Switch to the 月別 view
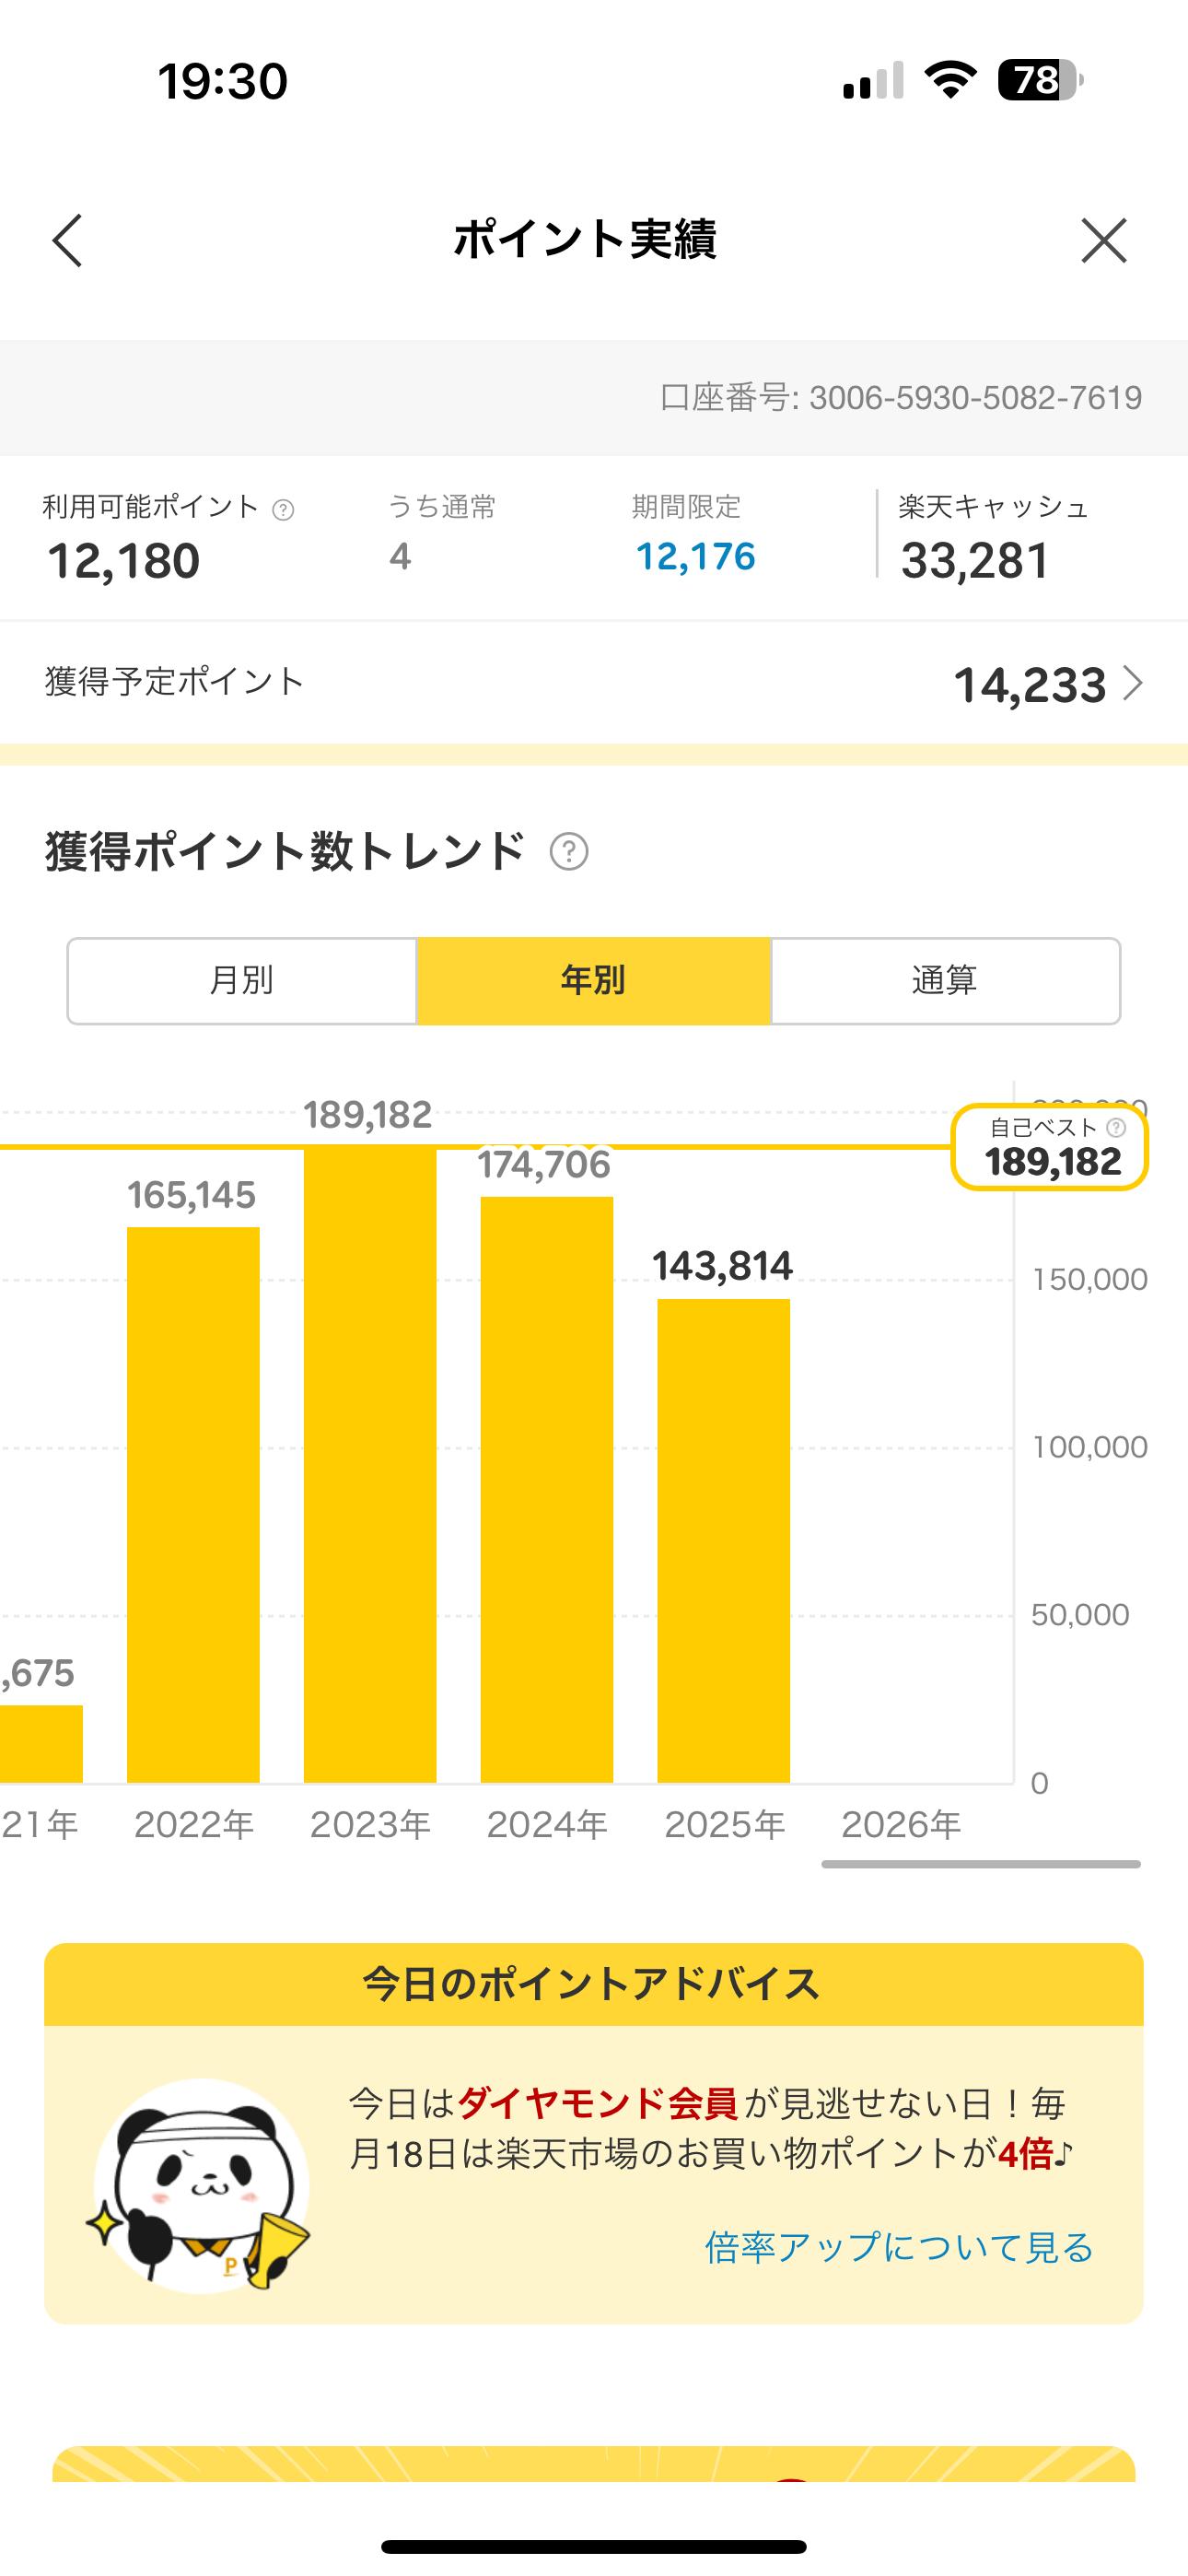The height and width of the screenshot is (2576, 1188). [242, 980]
